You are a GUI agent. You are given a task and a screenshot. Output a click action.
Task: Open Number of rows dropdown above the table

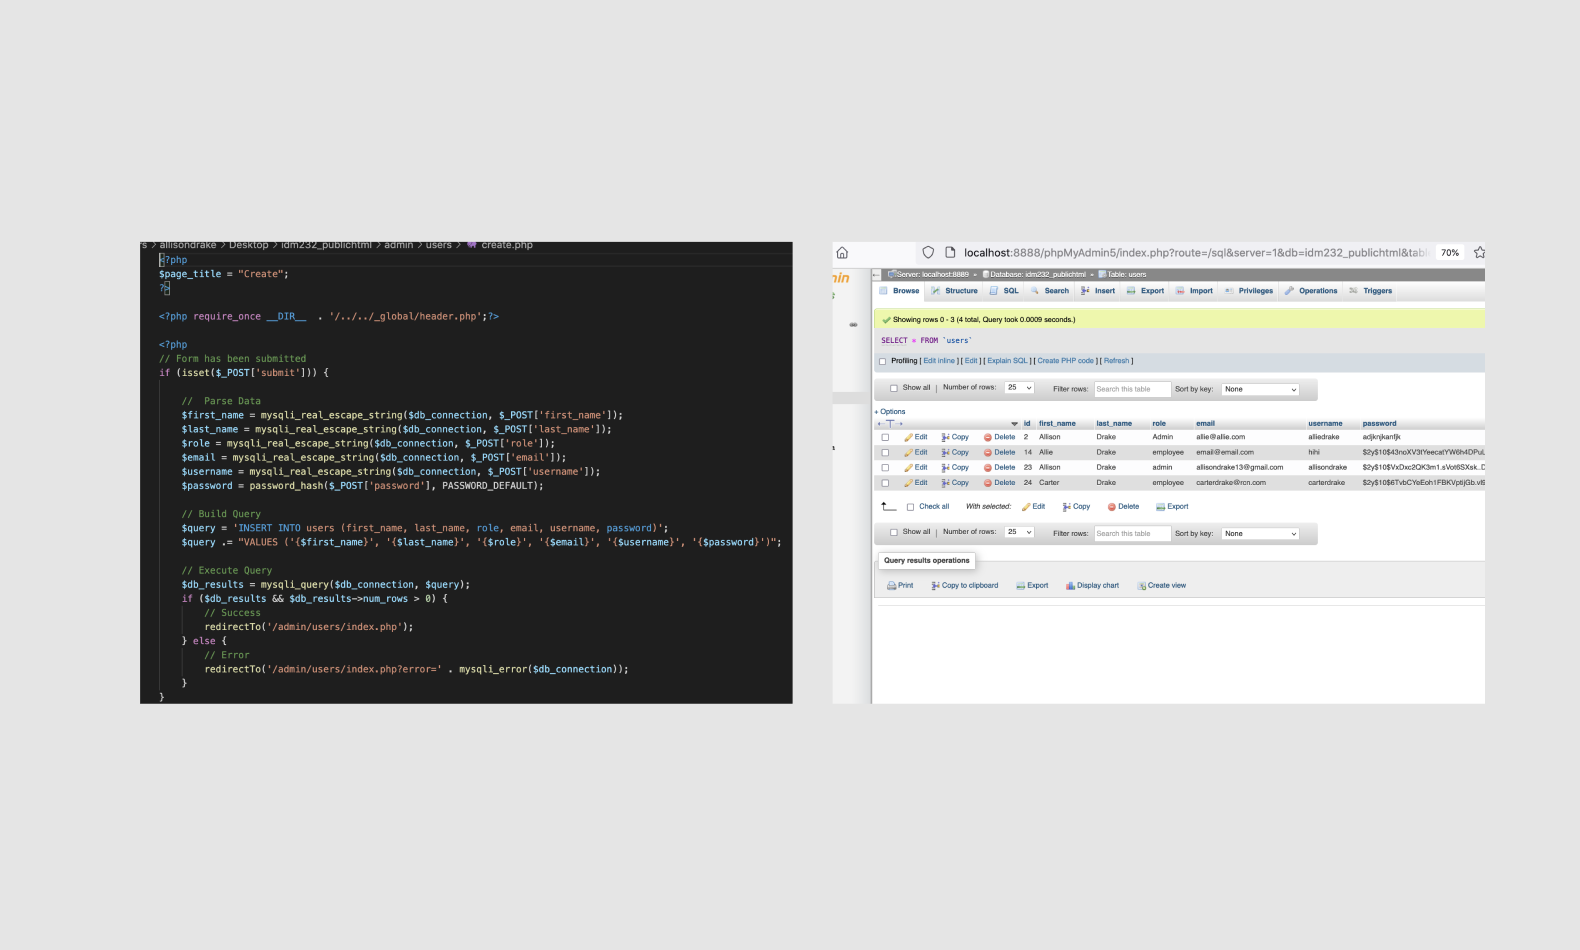coord(1019,388)
